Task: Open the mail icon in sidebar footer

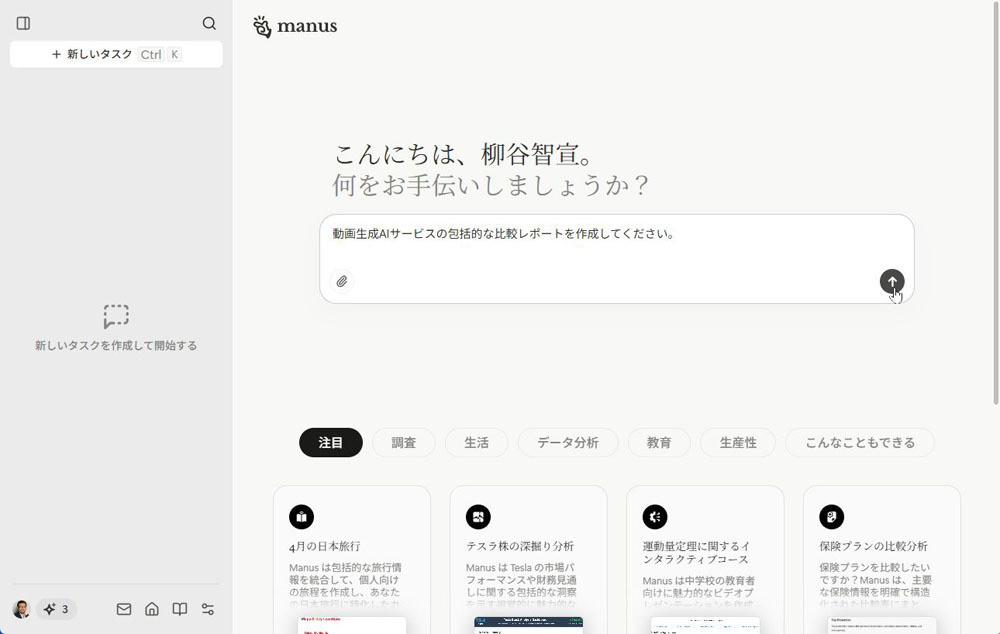Action: pos(124,609)
